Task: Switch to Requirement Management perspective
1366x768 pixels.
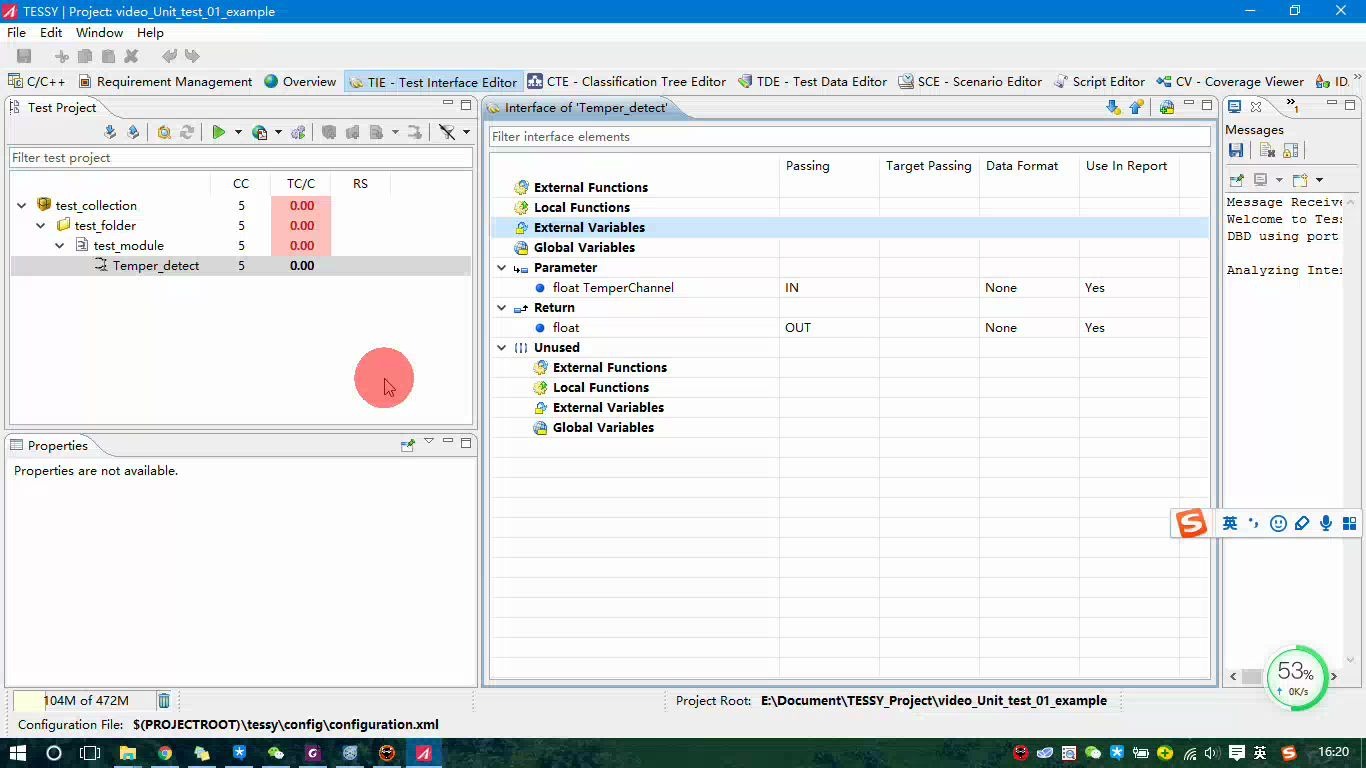Action: pos(165,82)
